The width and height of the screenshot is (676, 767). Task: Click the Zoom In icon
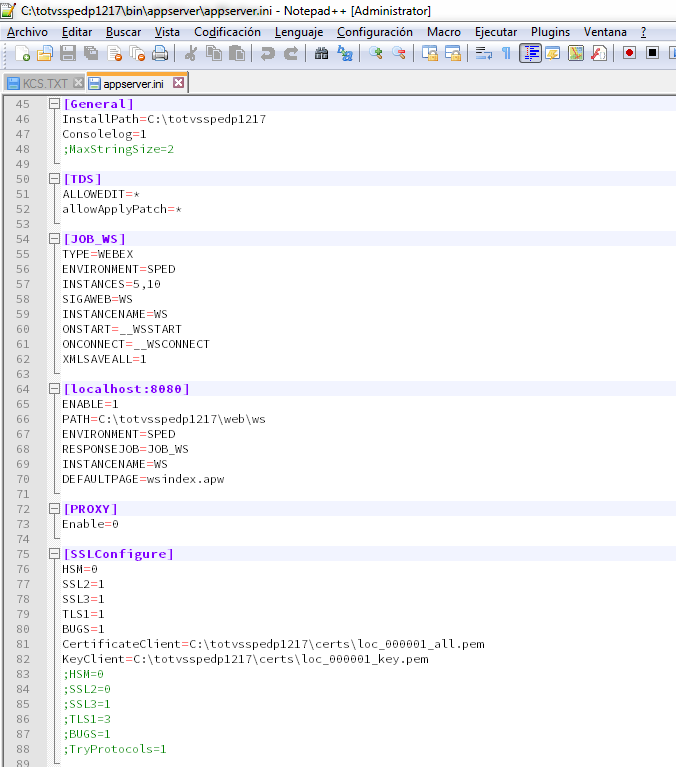tap(376, 53)
